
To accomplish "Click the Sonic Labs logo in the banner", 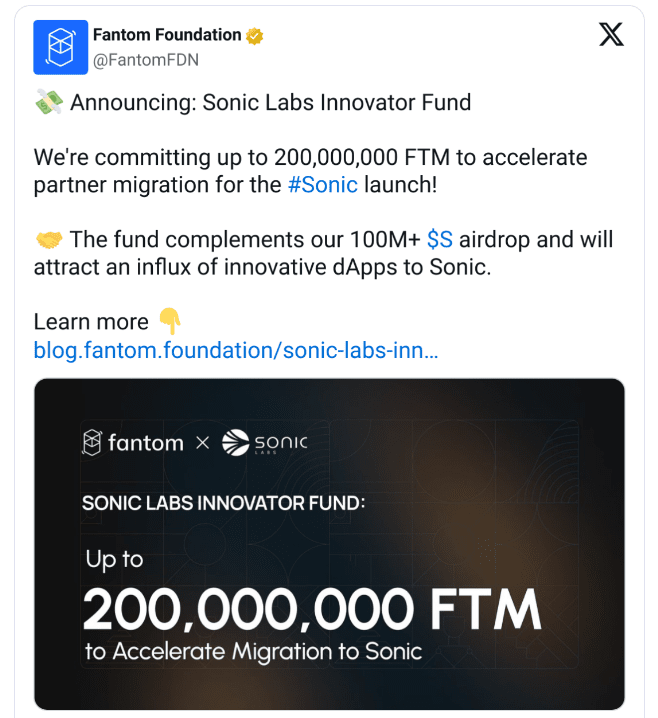I will click(264, 442).
